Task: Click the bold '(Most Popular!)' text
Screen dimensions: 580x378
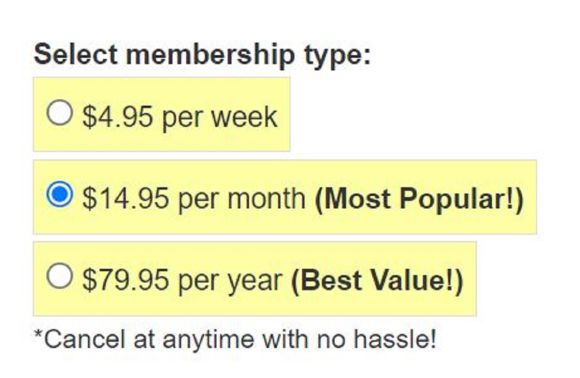Action: pos(419,200)
